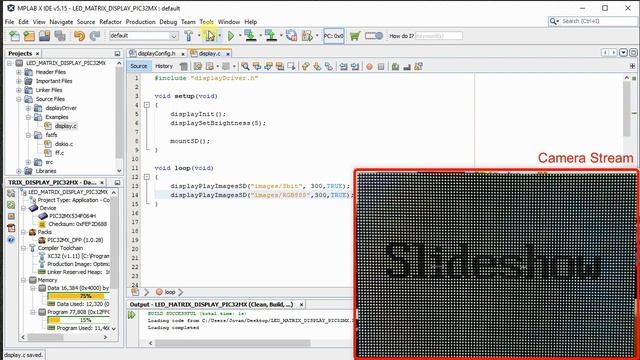Click the green re-run icon in Output panel
The width and height of the screenshot is (640, 360).
click(x=131, y=315)
